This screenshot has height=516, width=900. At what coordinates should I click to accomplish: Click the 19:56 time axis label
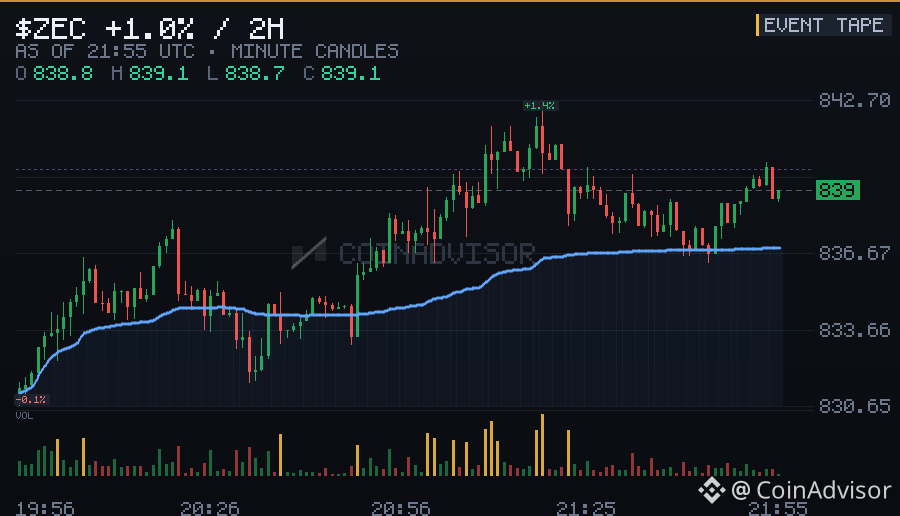click(x=45, y=509)
